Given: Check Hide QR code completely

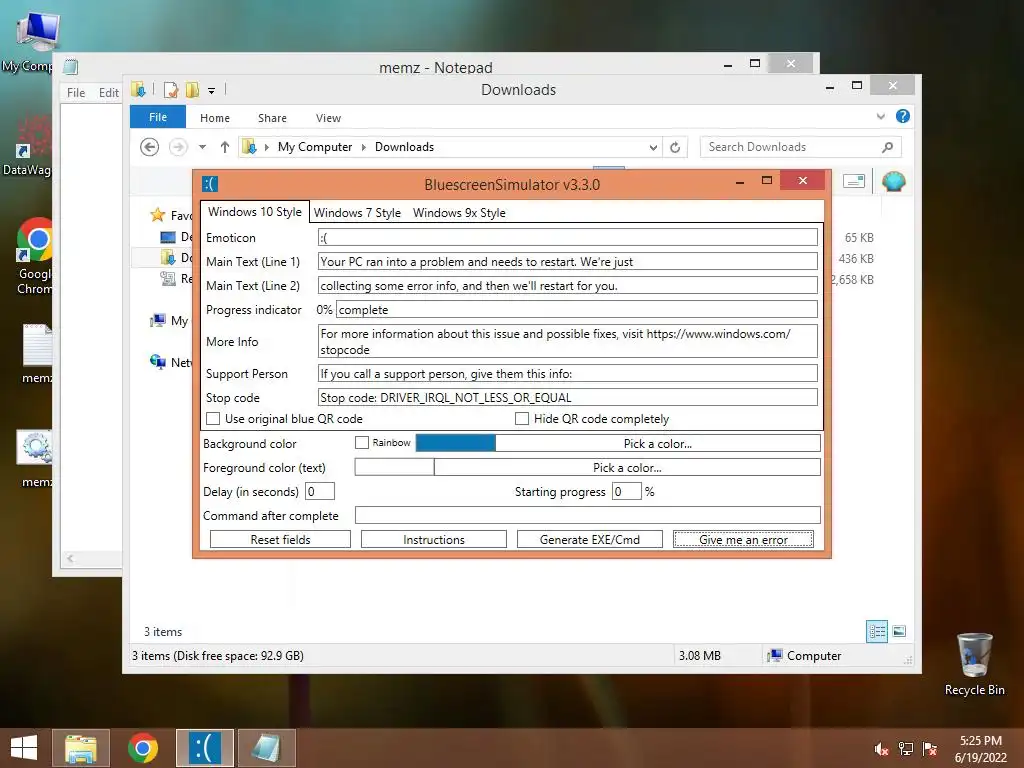Looking at the screenshot, I should tap(522, 419).
